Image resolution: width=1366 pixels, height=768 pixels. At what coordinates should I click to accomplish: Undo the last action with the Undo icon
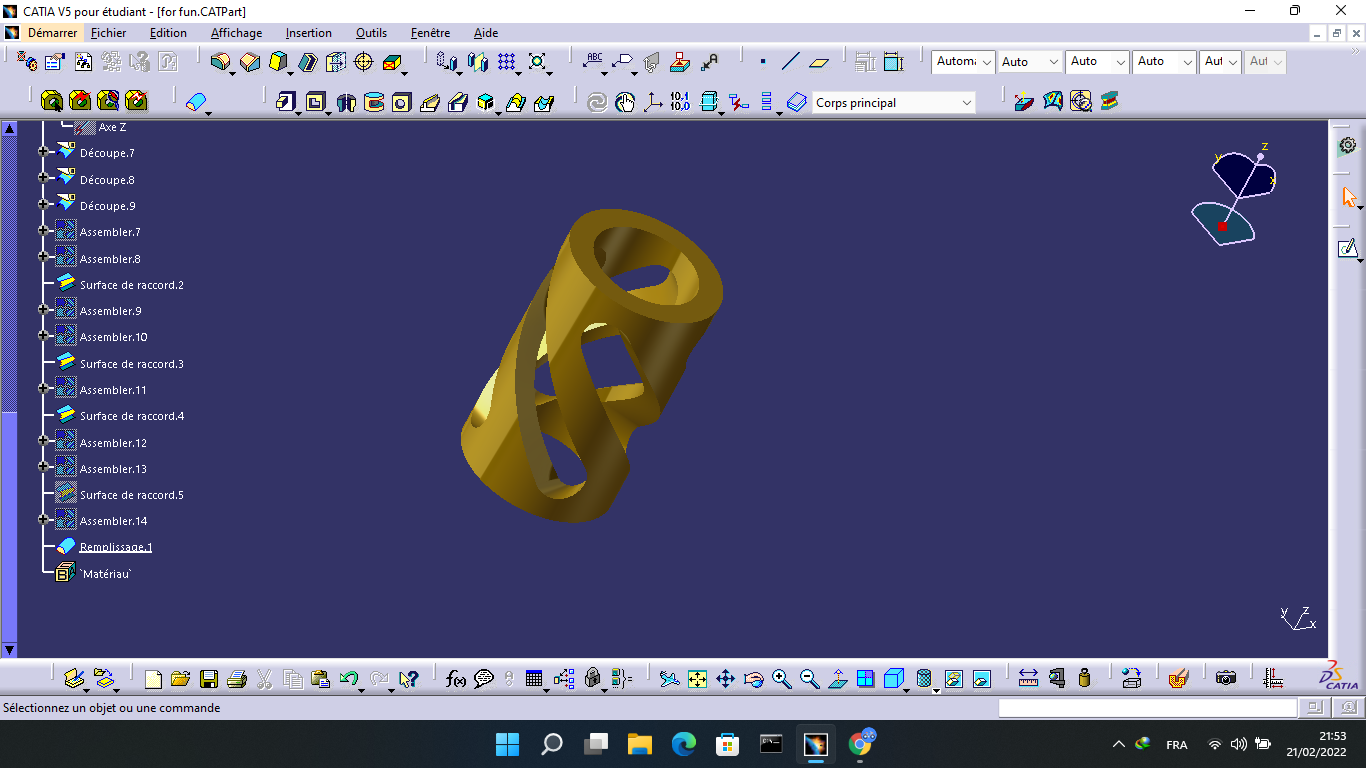[348, 679]
